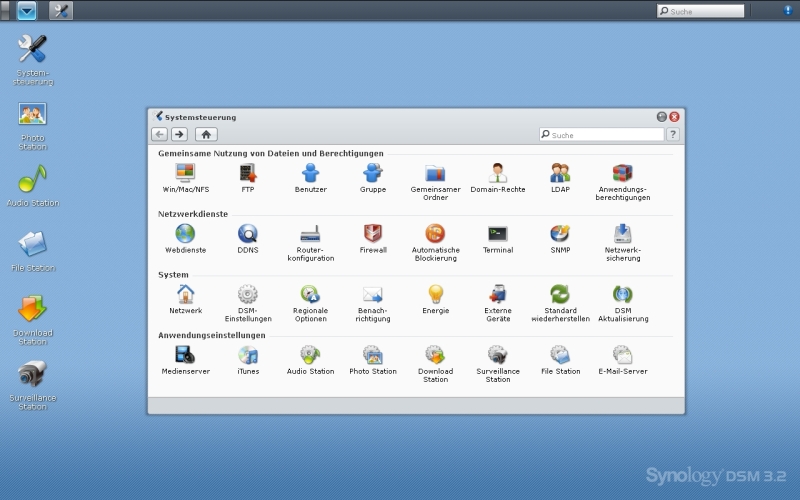Open the help question mark button
The height and width of the screenshot is (500, 800).
click(673, 134)
